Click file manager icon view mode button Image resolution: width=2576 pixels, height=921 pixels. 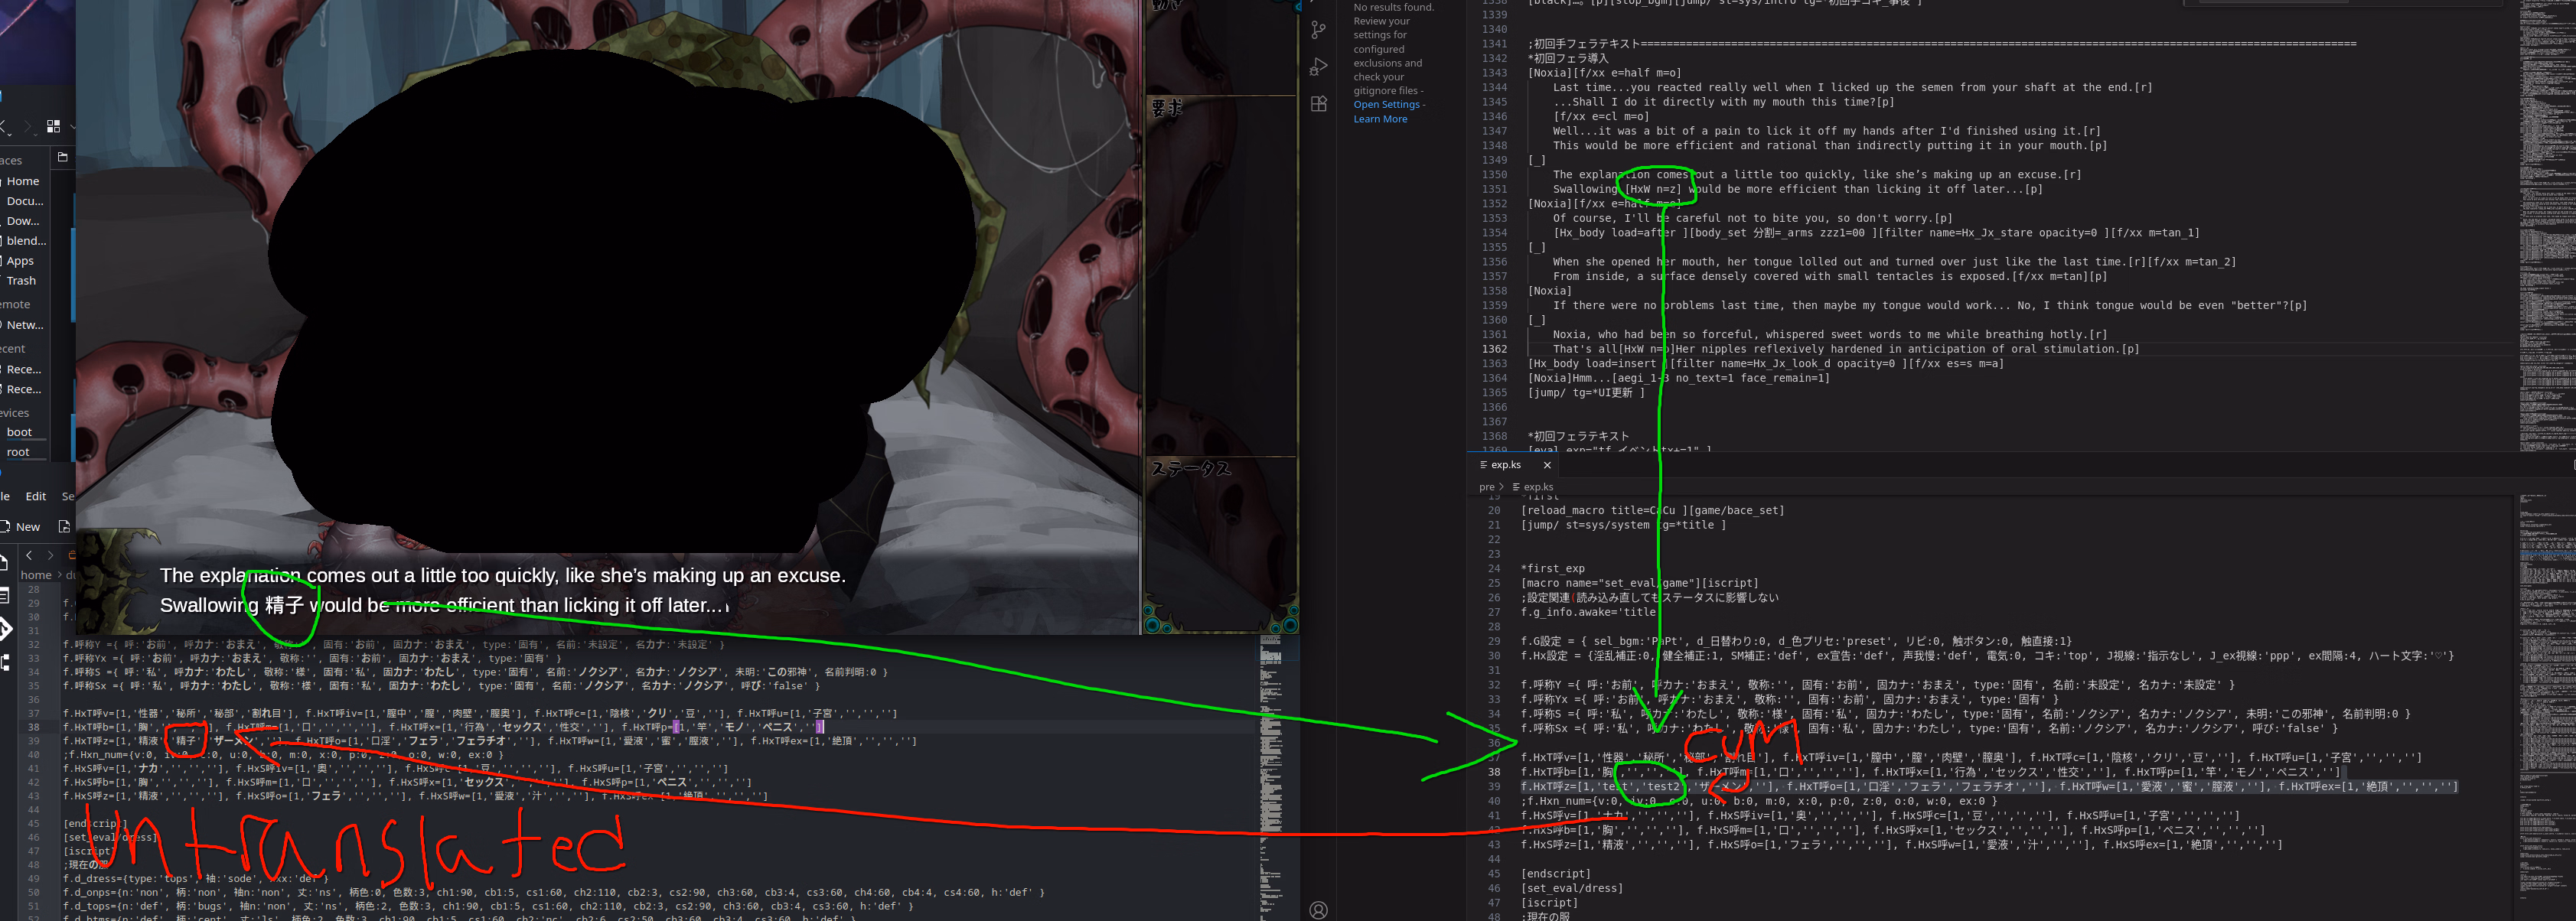coord(53,126)
